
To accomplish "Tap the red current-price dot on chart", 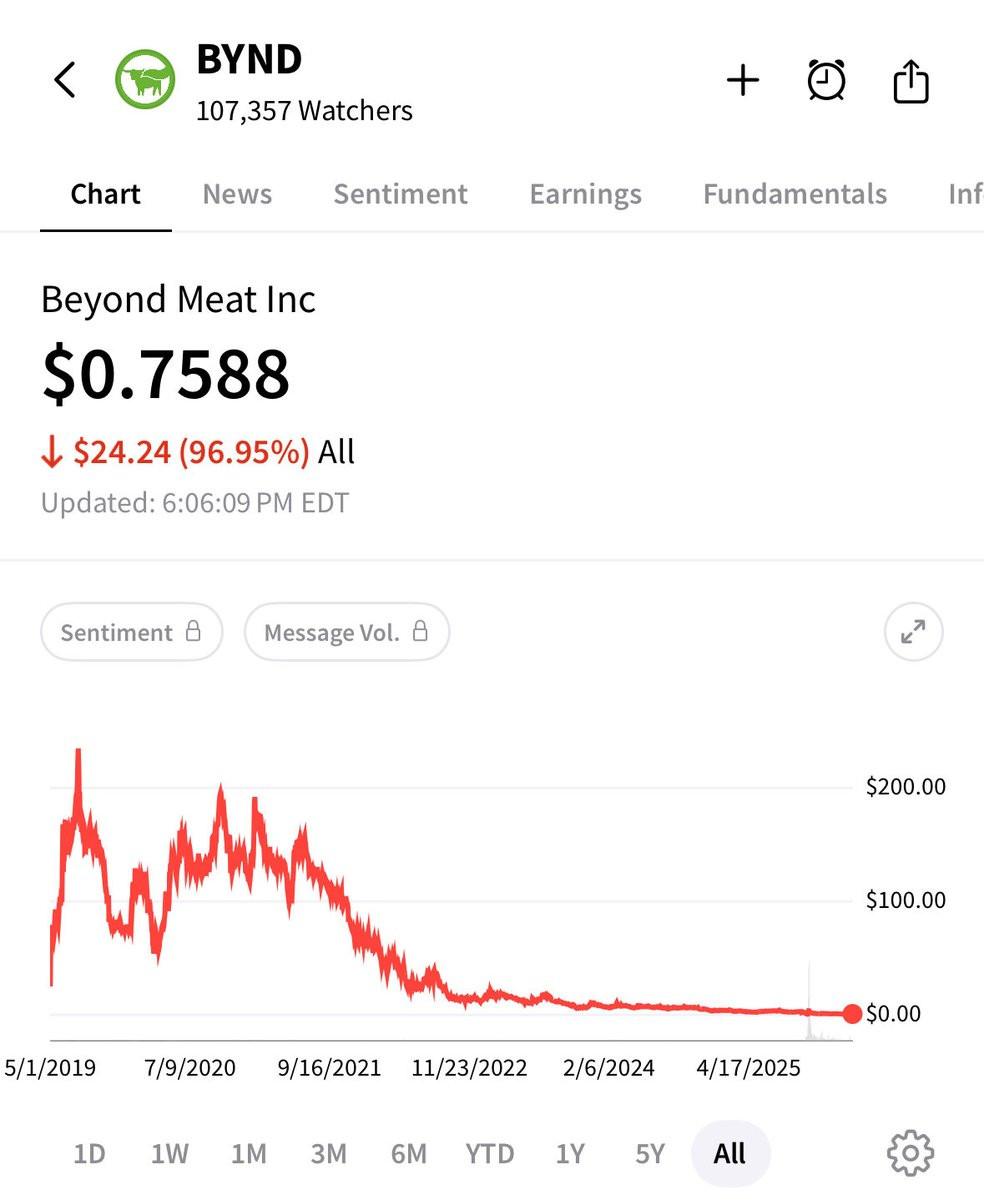I will click(852, 1014).
